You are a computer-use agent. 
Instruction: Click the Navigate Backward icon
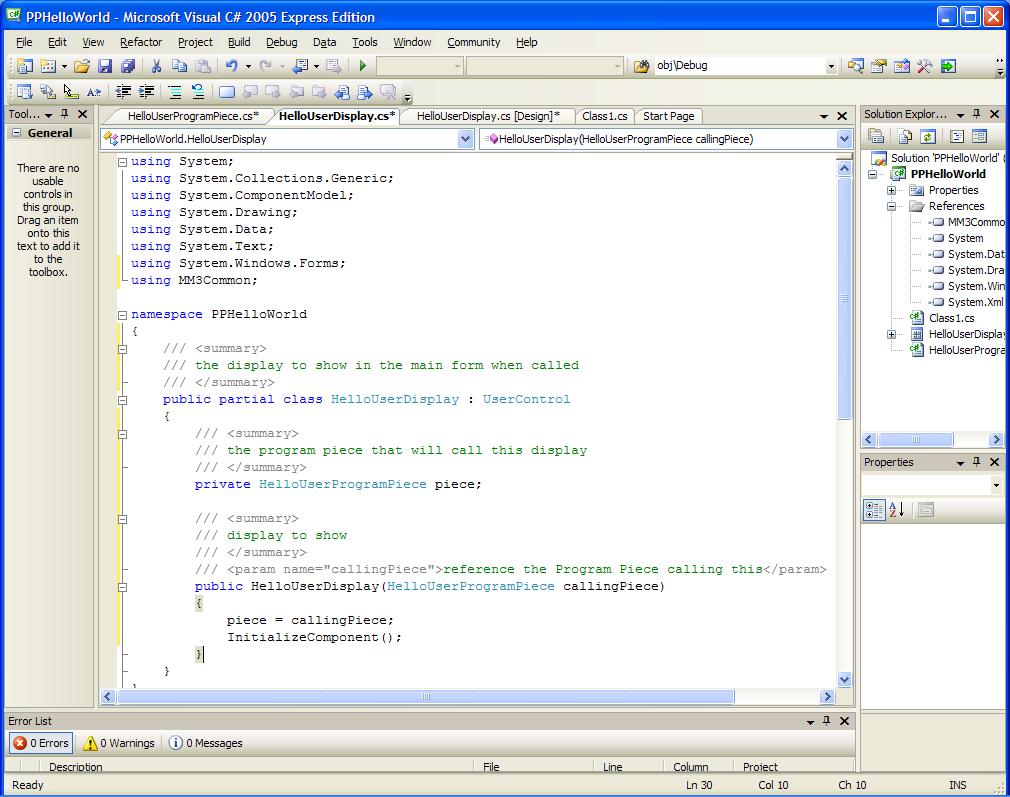click(301, 66)
